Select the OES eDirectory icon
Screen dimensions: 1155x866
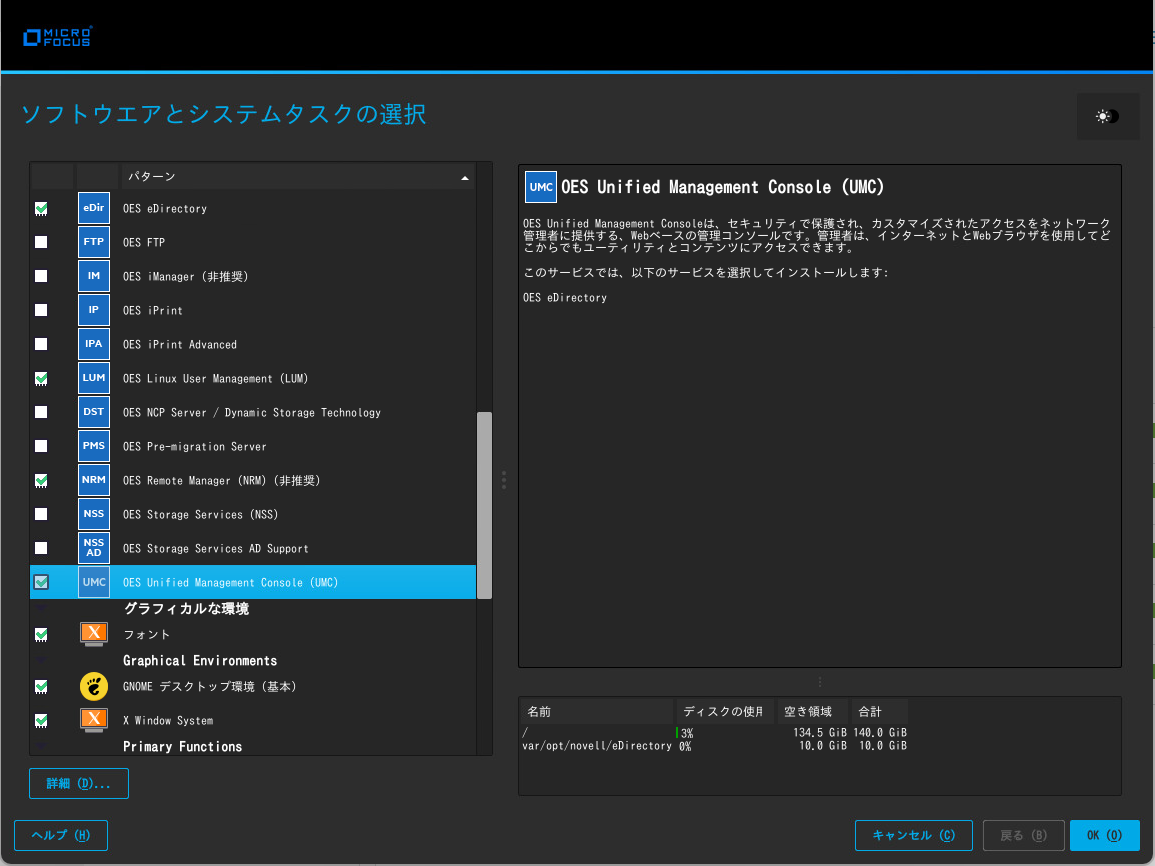coord(93,208)
